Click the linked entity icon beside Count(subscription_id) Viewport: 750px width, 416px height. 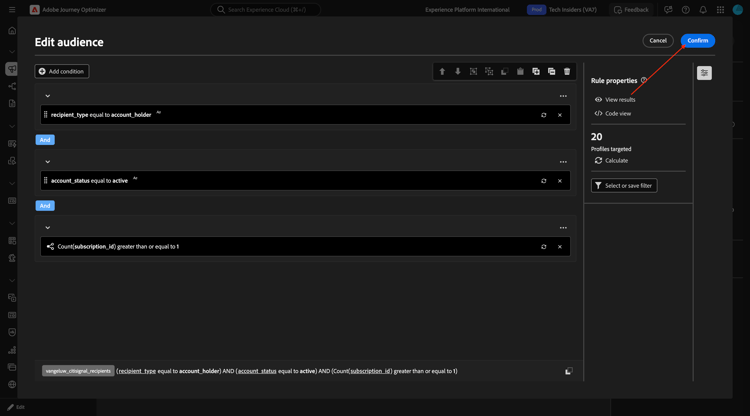click(50, 247)
